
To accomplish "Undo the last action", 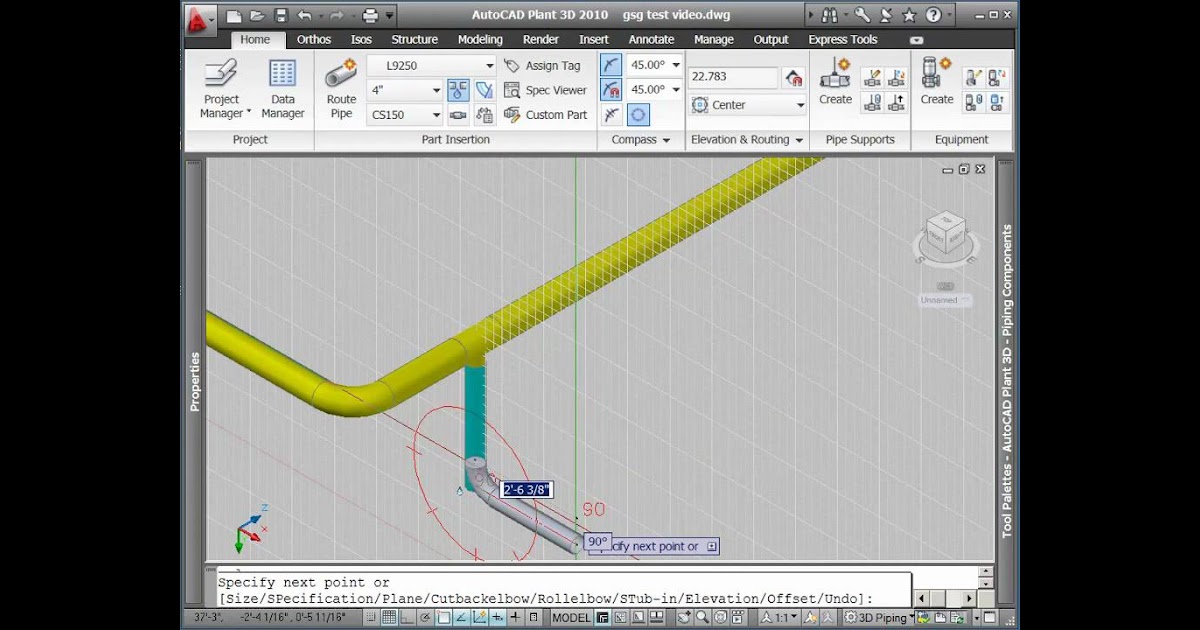I will click(x=304, y=16).
